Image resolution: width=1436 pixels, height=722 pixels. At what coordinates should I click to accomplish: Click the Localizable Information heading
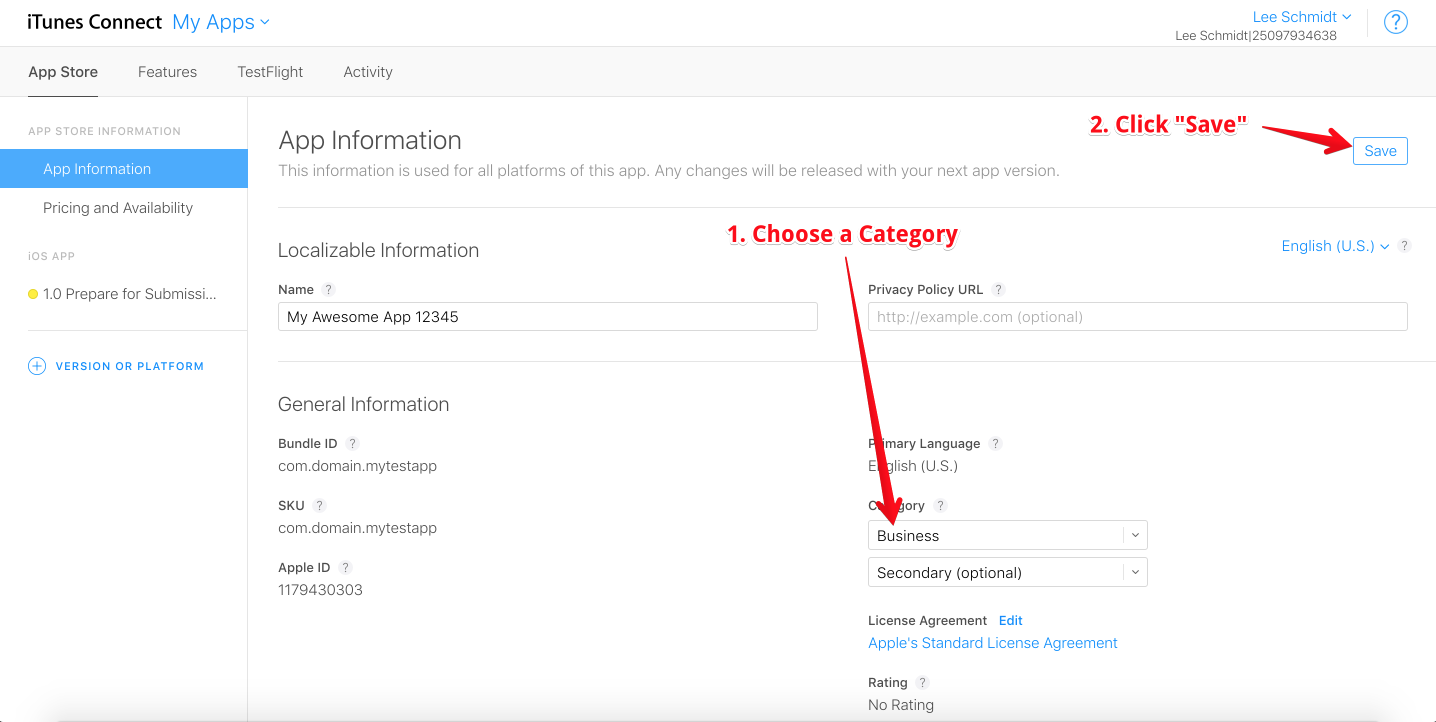tap(378, 250)
